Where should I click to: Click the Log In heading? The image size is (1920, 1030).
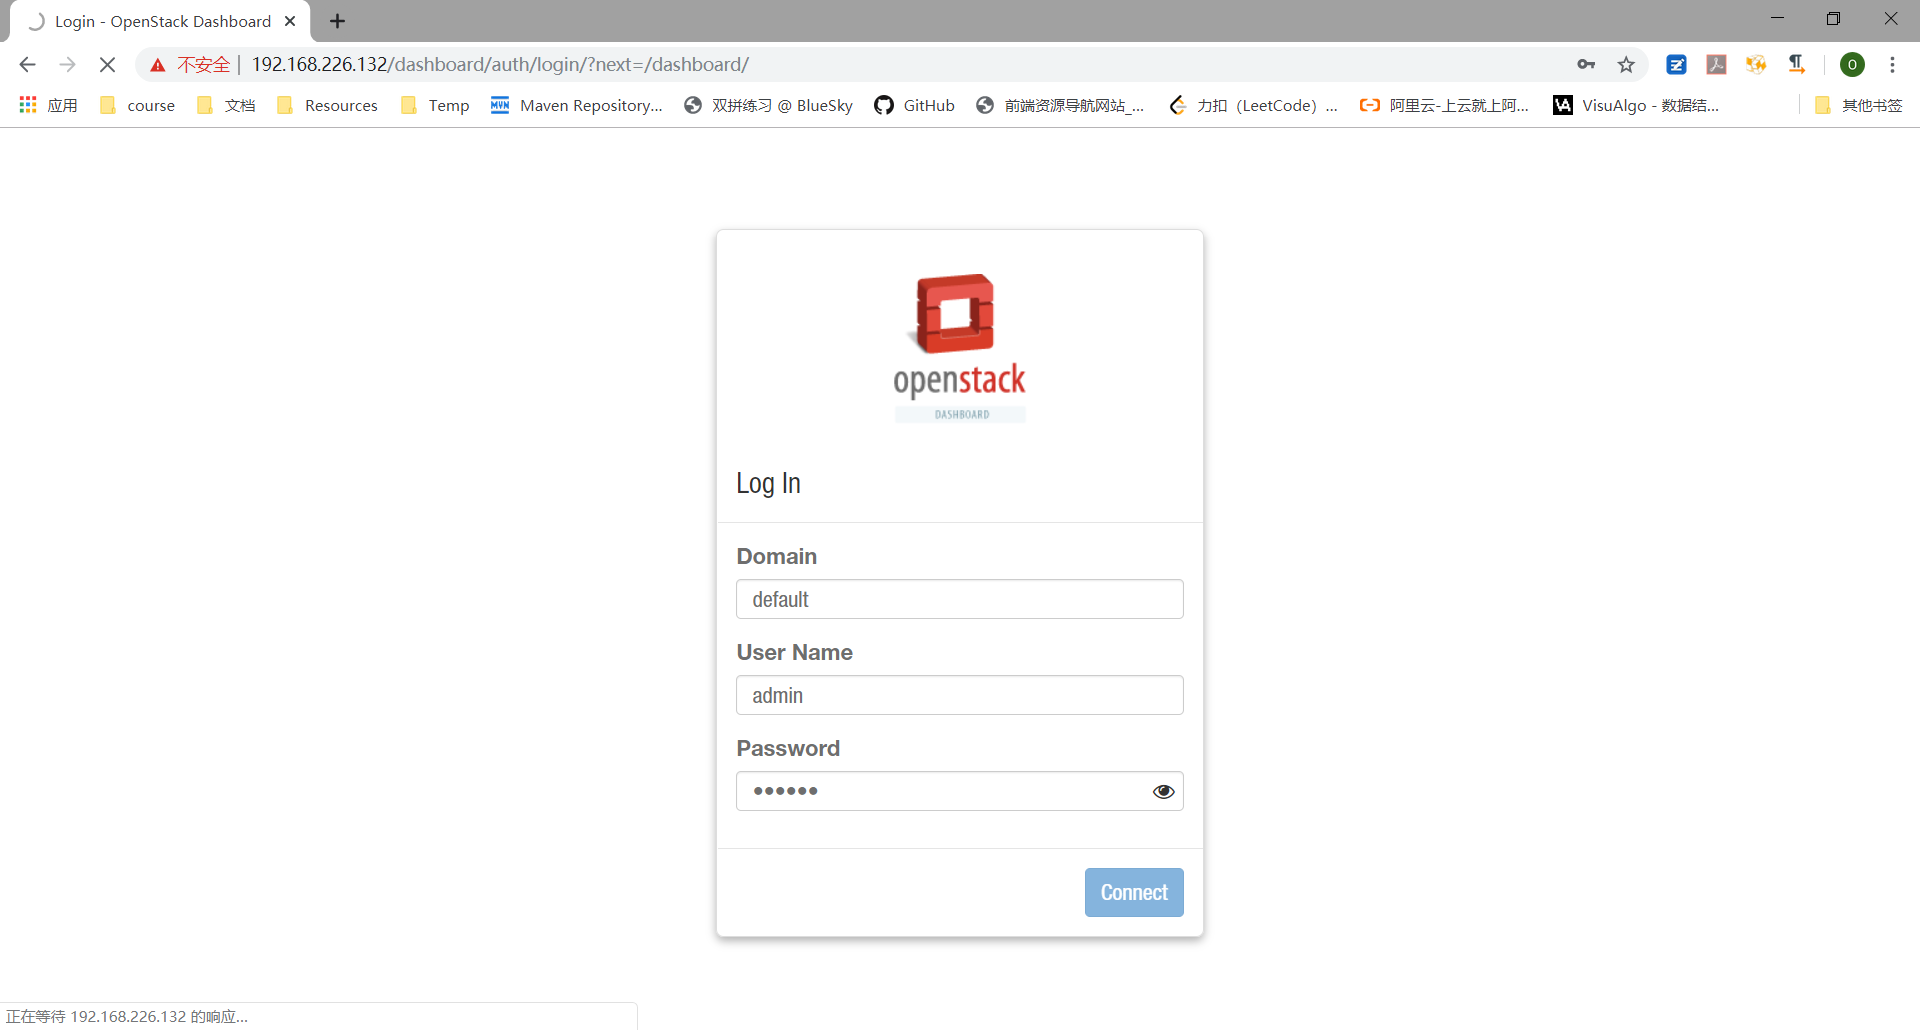(x=768, y=483)
